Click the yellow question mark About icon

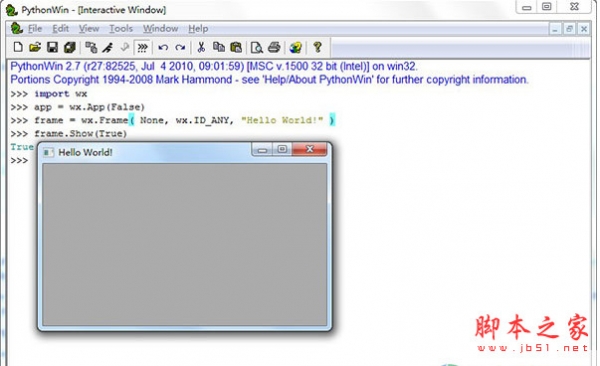(x=317, y=47)
